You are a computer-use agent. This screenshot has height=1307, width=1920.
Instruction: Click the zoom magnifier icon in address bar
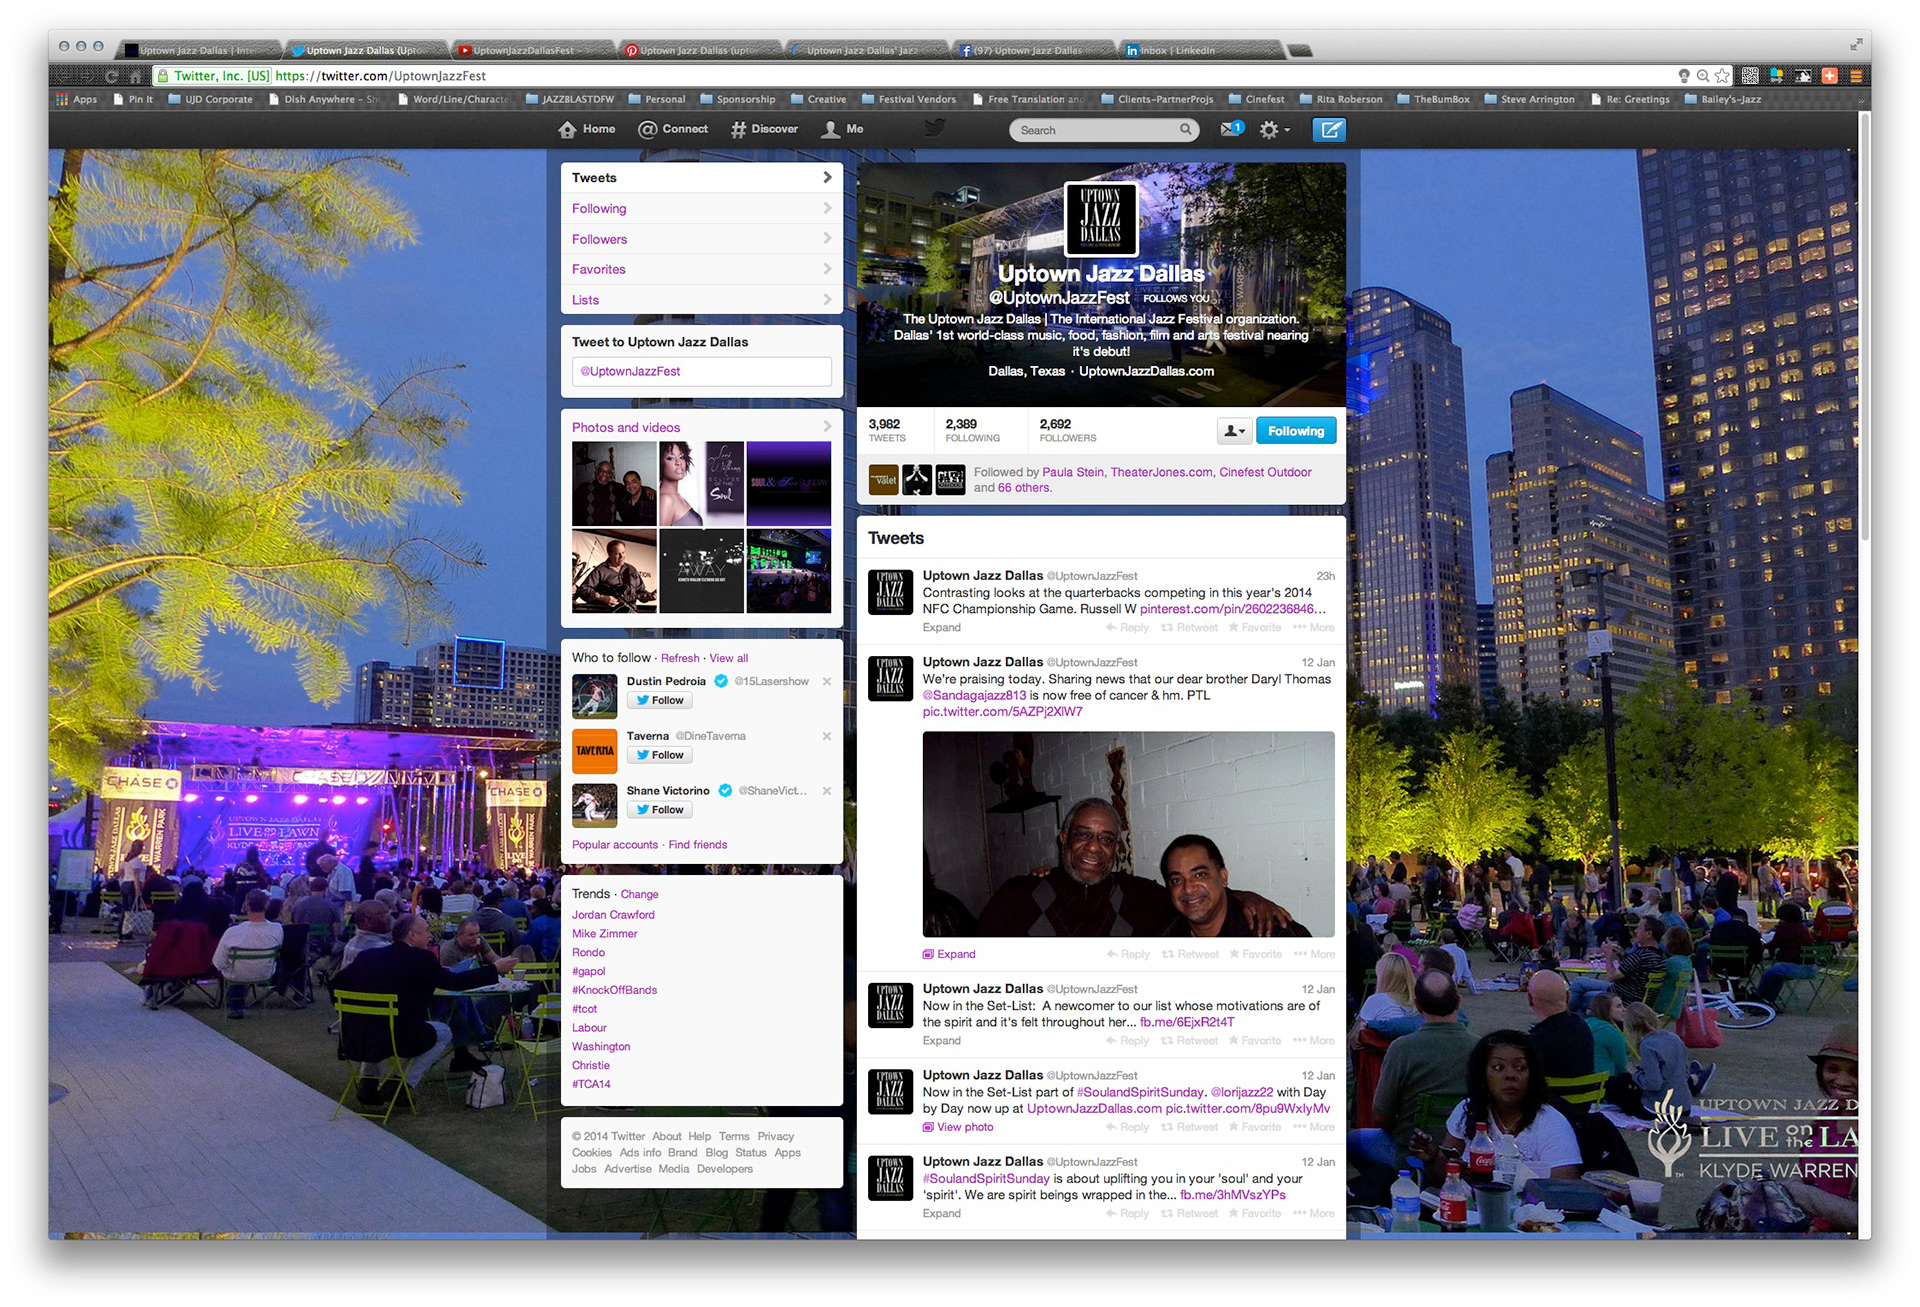(x=1702, y=75)
